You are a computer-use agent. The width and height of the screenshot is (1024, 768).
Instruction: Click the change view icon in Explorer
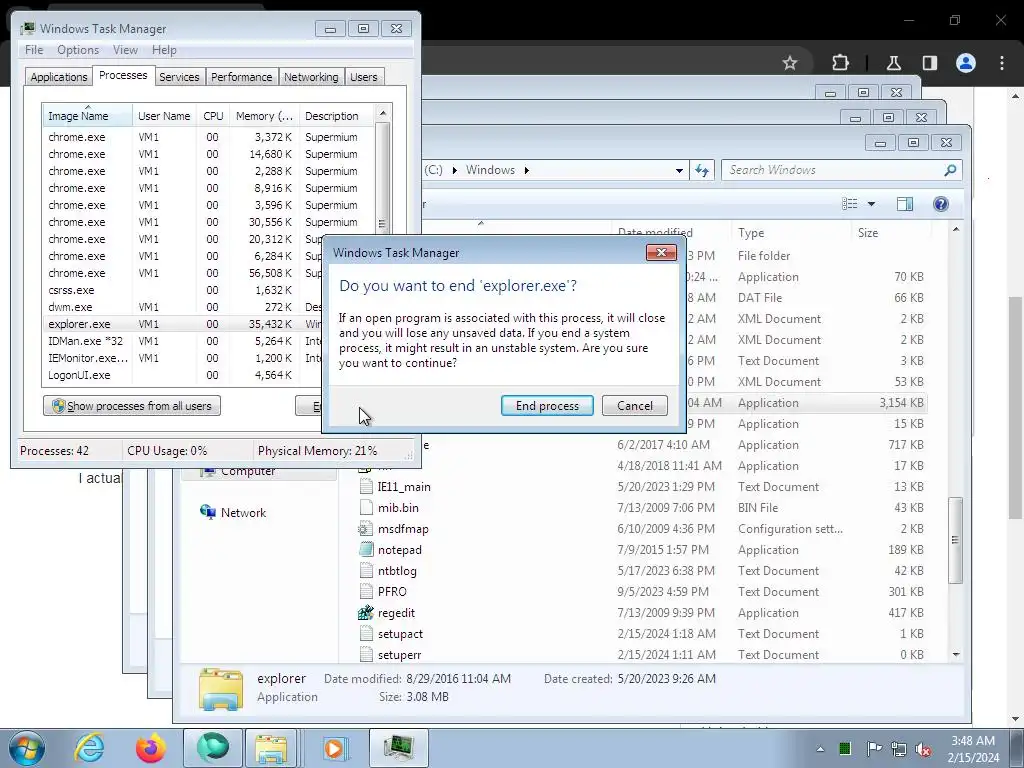[x=850, y=204]
